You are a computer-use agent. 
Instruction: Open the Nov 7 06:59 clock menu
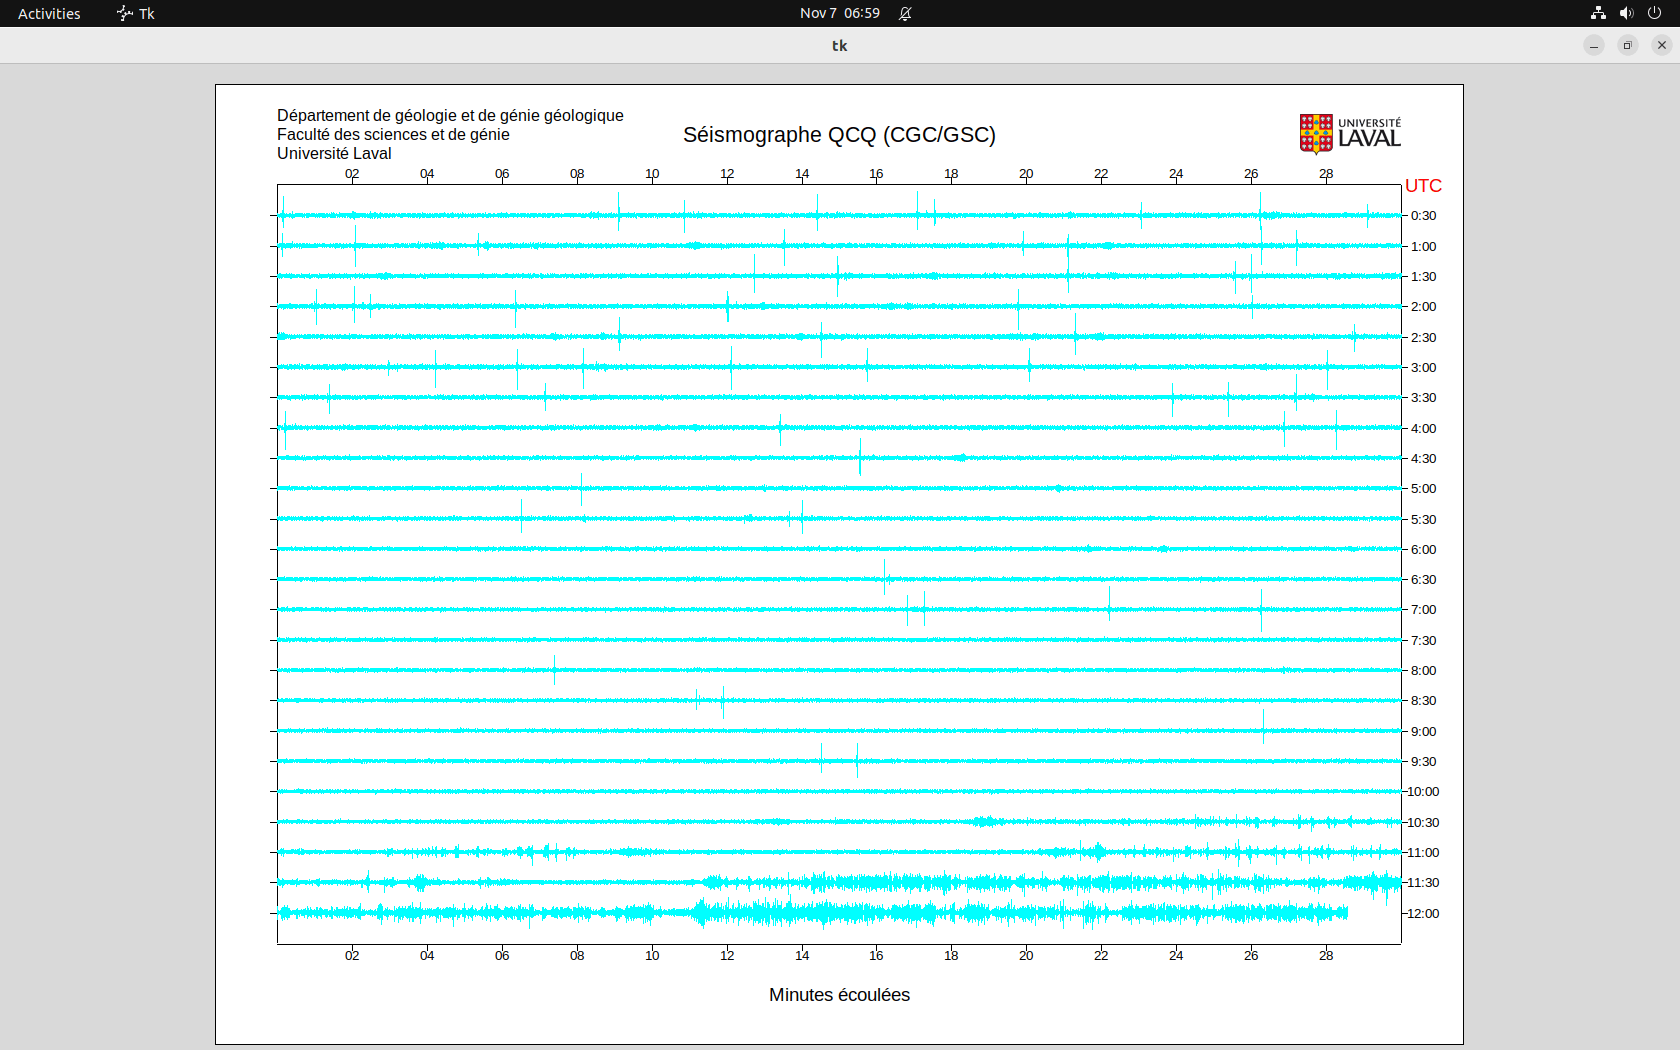[x=839, y=13]
